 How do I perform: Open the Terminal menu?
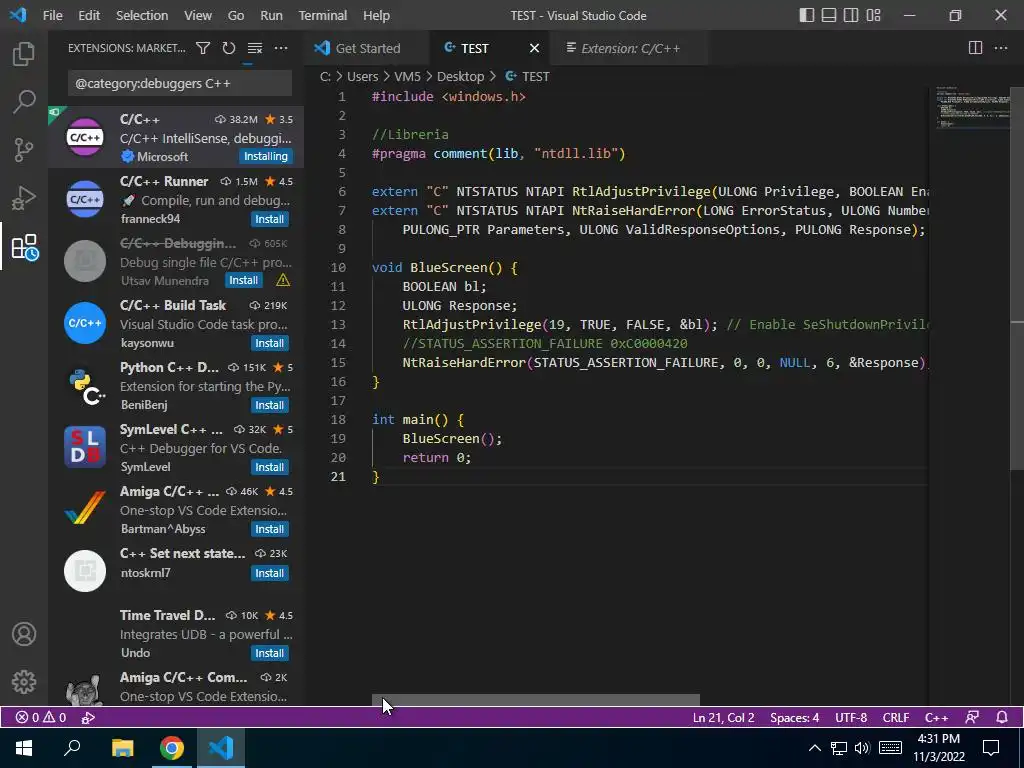click(x=323, y=15)
